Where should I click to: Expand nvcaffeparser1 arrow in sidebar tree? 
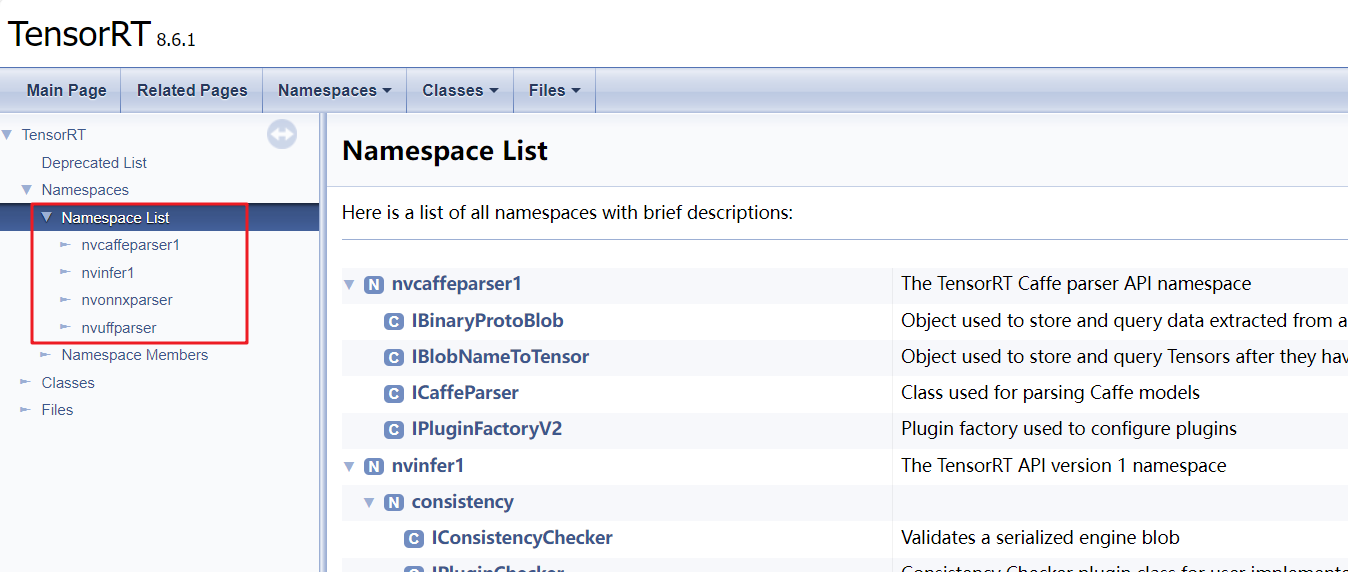(66, 244)
